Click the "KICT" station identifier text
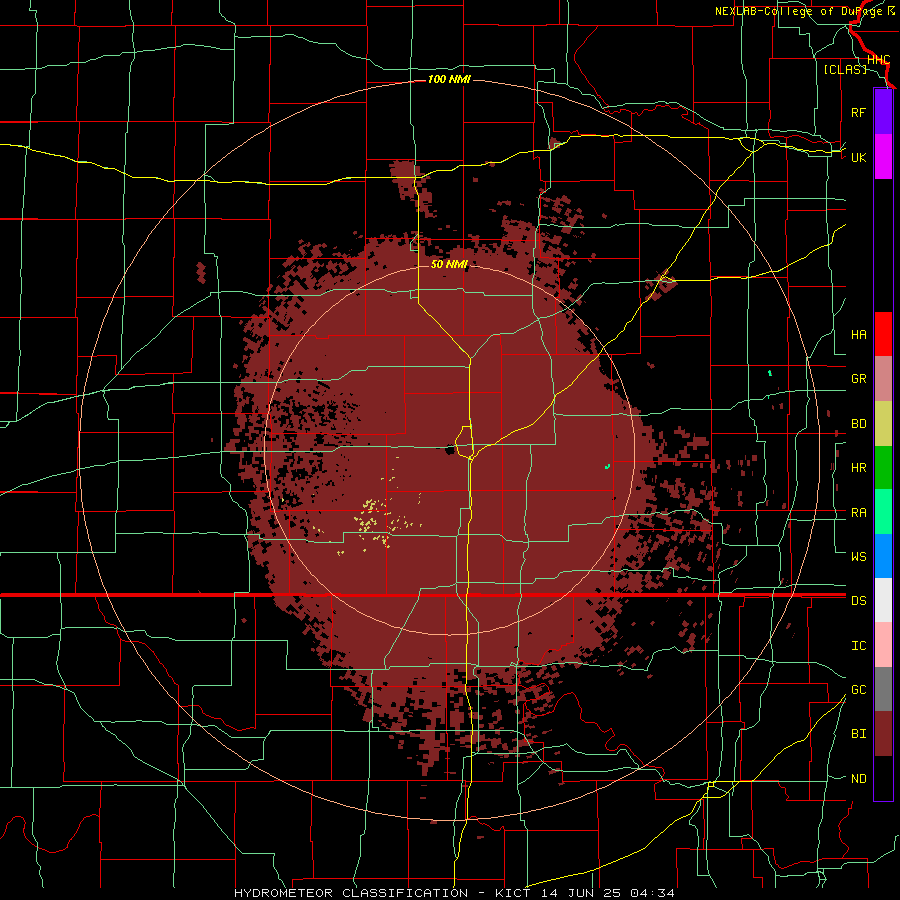900x900 pixels. (x=512, y=893)
